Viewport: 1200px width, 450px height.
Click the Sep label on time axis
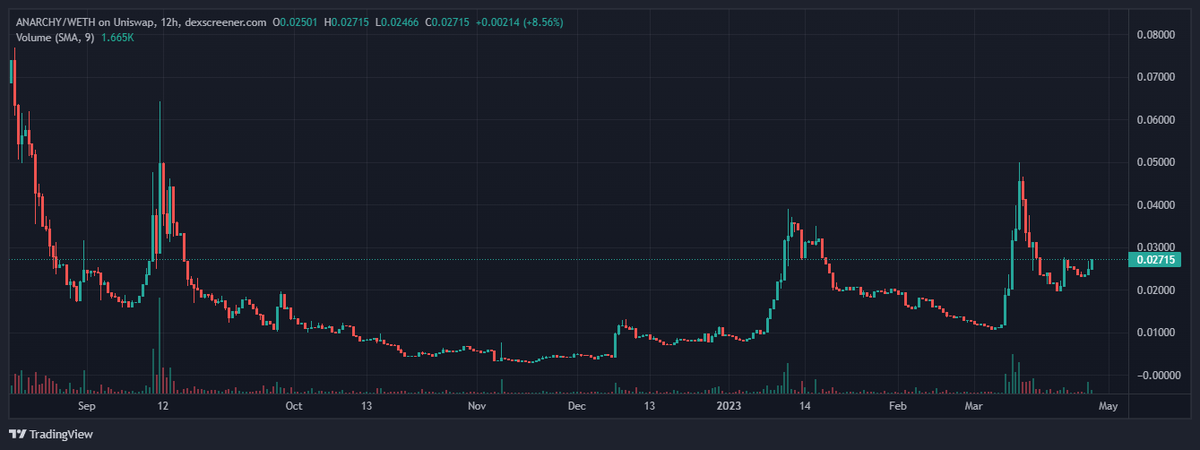[x=86, y=407]
